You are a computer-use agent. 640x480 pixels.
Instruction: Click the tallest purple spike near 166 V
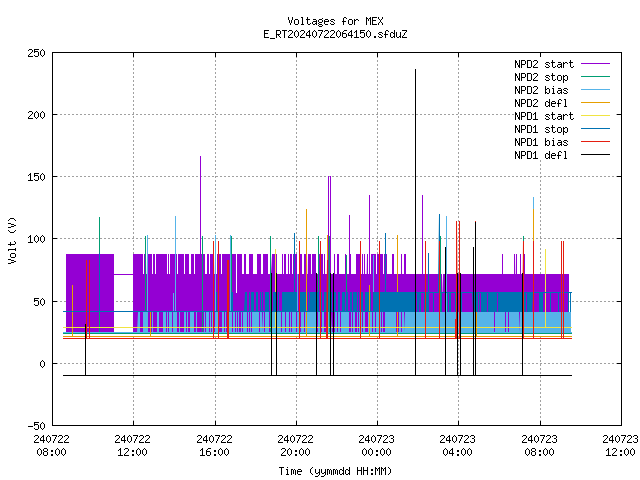pos(200,204)
